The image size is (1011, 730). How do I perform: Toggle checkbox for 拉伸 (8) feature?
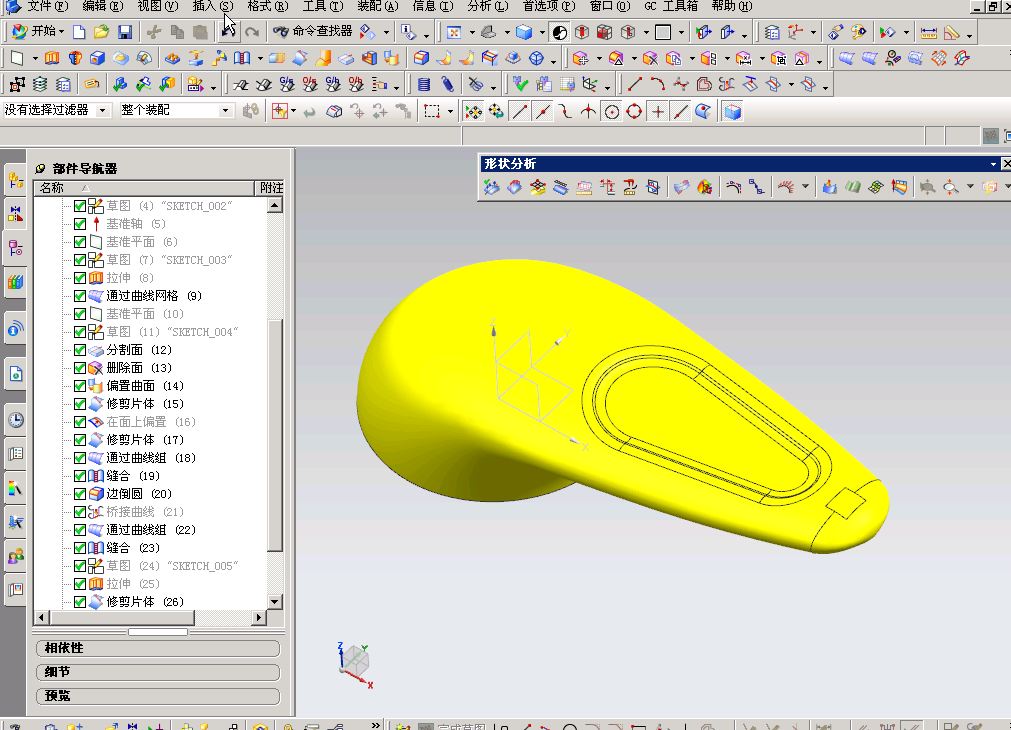pos(80,278)
